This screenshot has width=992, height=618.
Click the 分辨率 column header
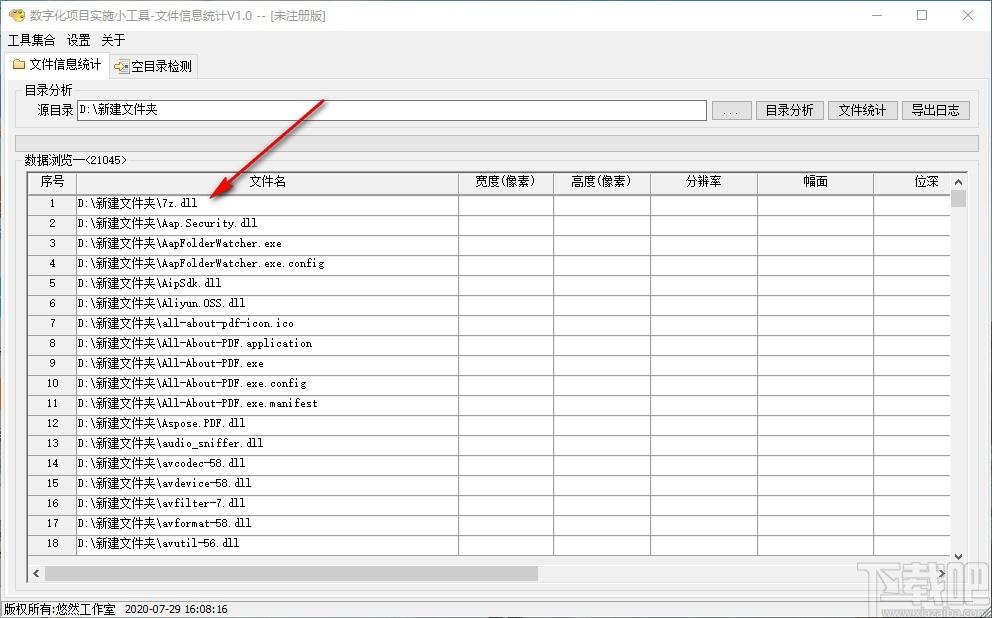pyautogui.click(x=704, y=182)
